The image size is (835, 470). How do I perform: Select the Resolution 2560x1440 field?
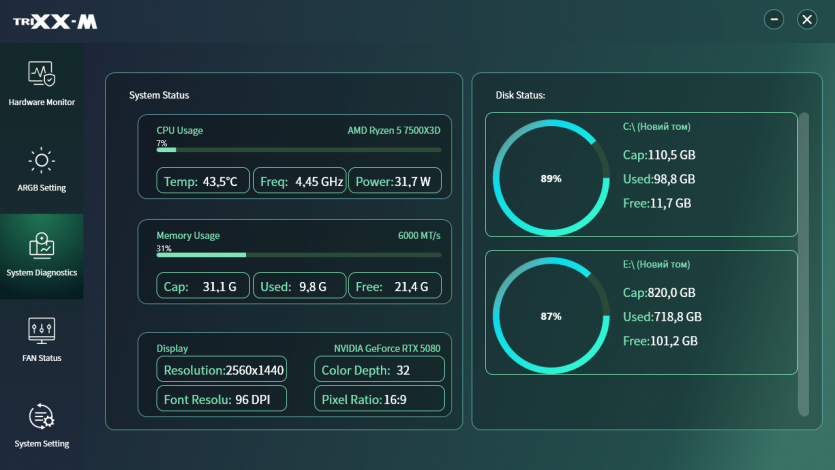pyautogui.click(x=221, y=370)
